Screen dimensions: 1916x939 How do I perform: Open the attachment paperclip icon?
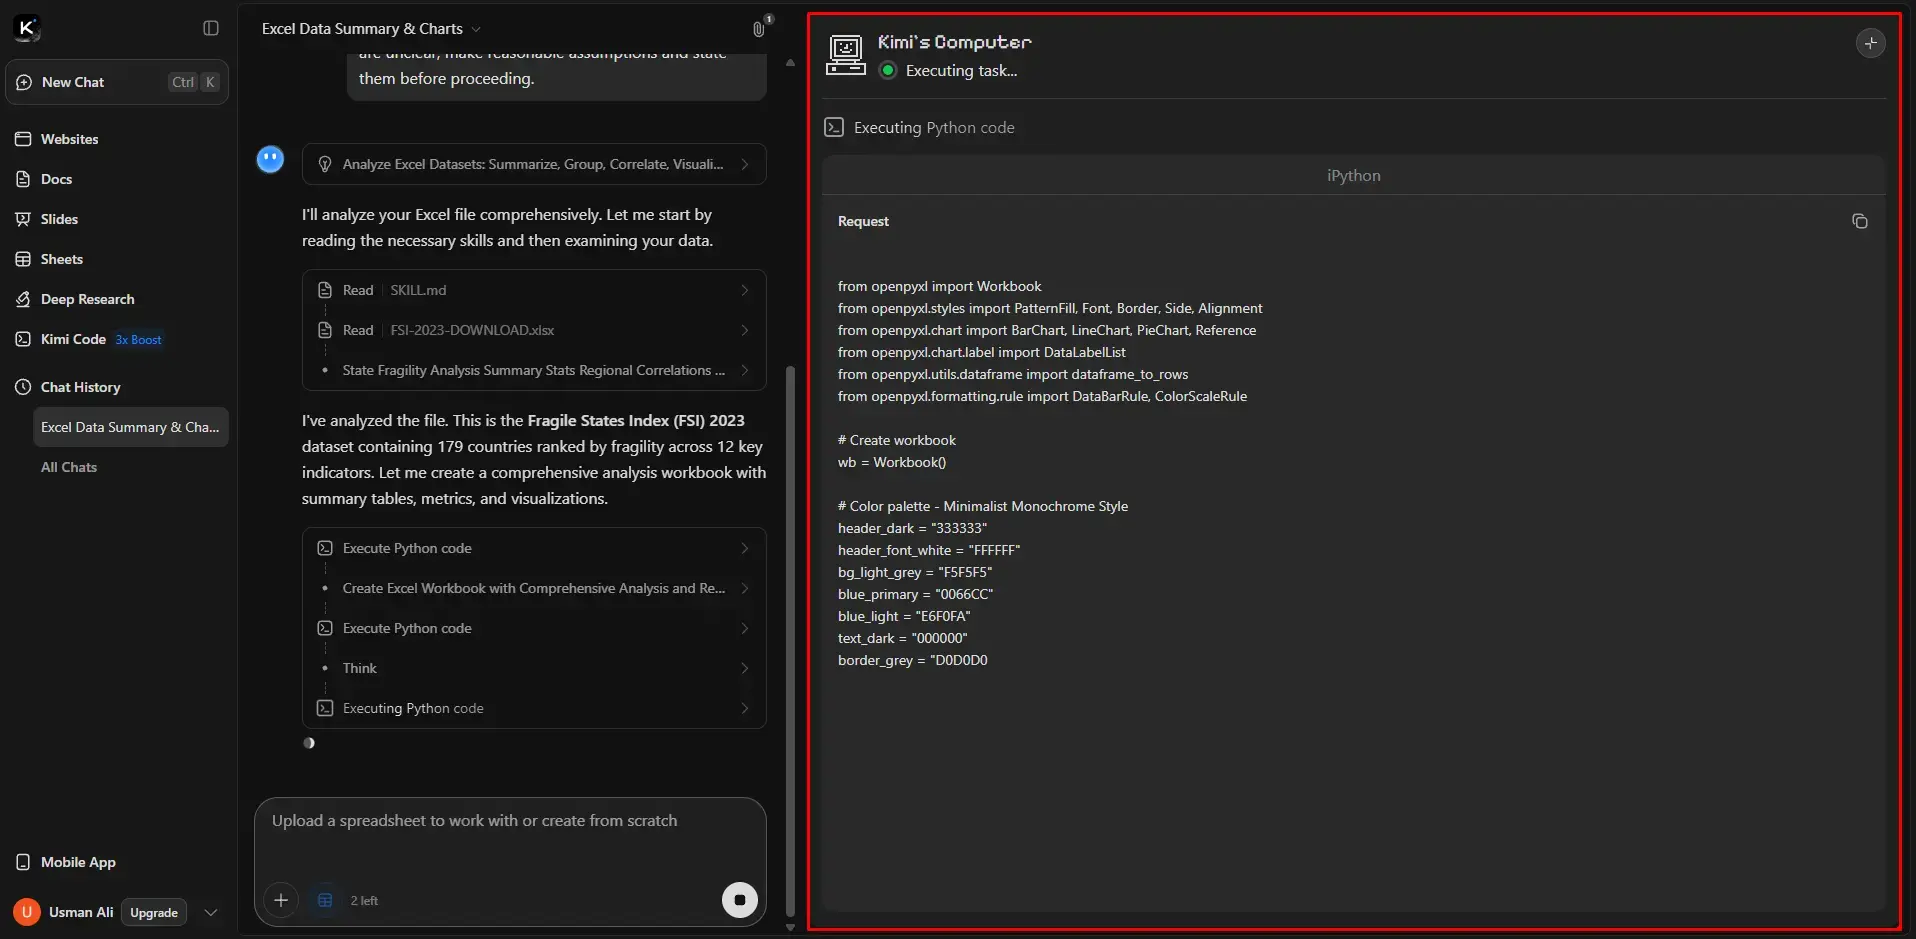[x=759, y=29]
